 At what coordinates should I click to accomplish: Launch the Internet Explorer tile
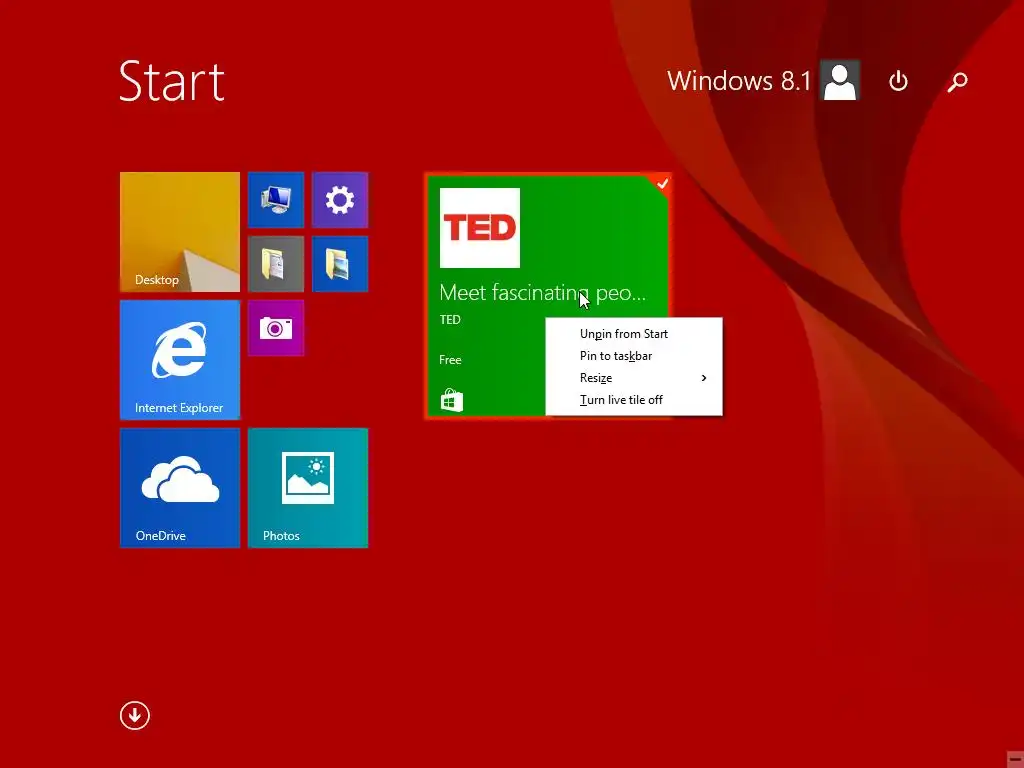[180, 360]
